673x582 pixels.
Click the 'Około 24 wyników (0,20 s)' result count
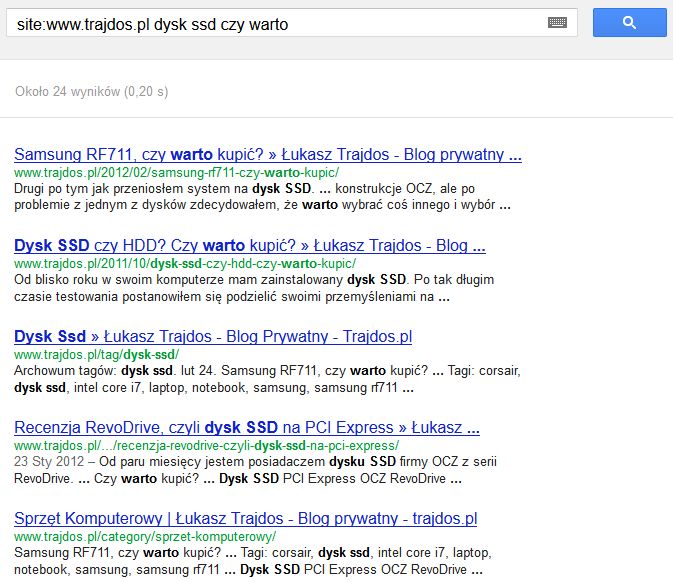click(91, 91)
